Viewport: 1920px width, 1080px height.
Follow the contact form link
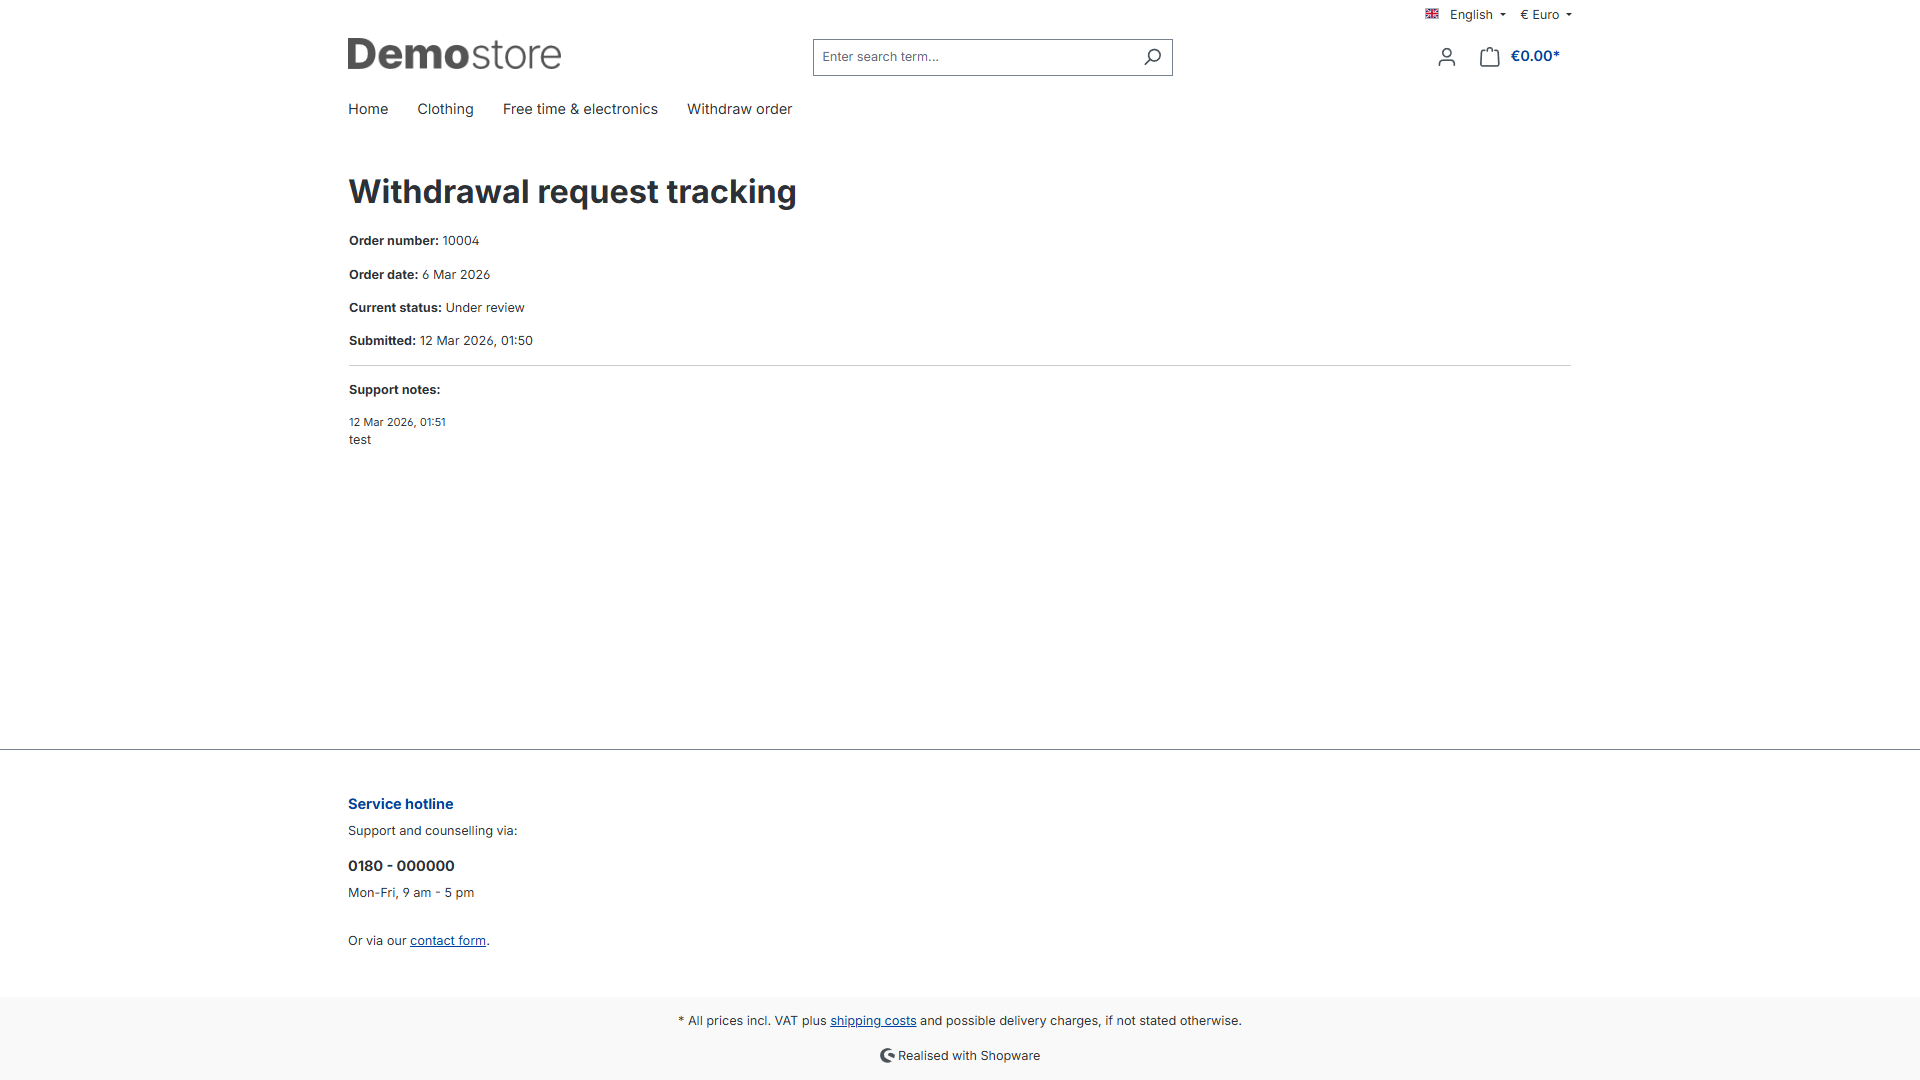coord(448,941)
